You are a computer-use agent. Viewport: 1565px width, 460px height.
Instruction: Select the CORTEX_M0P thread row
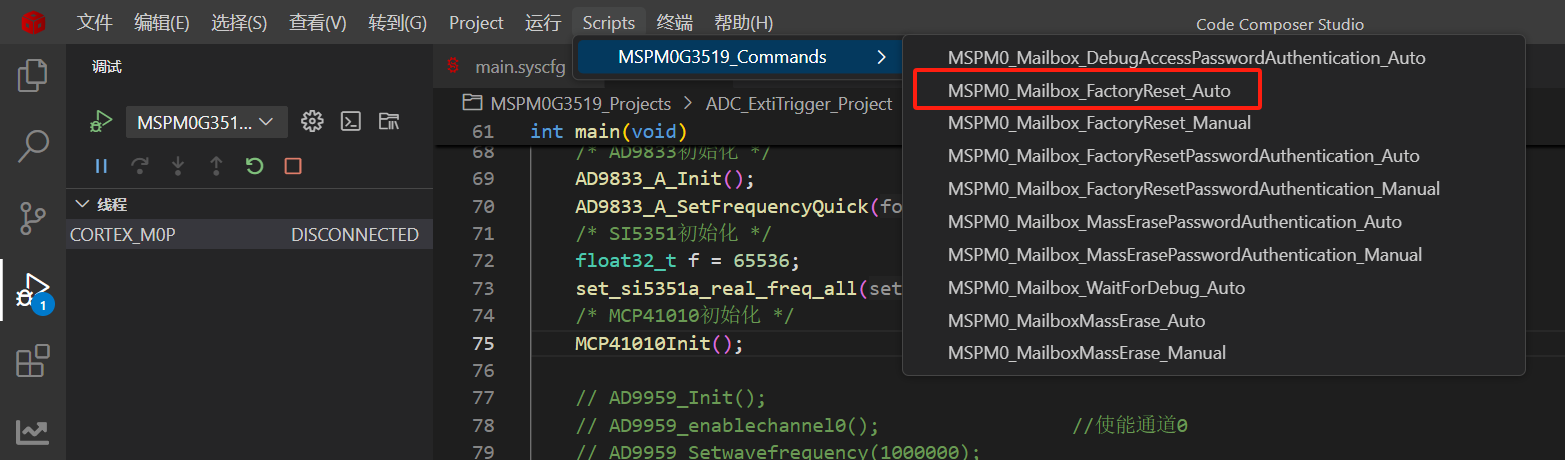point(249,235)
